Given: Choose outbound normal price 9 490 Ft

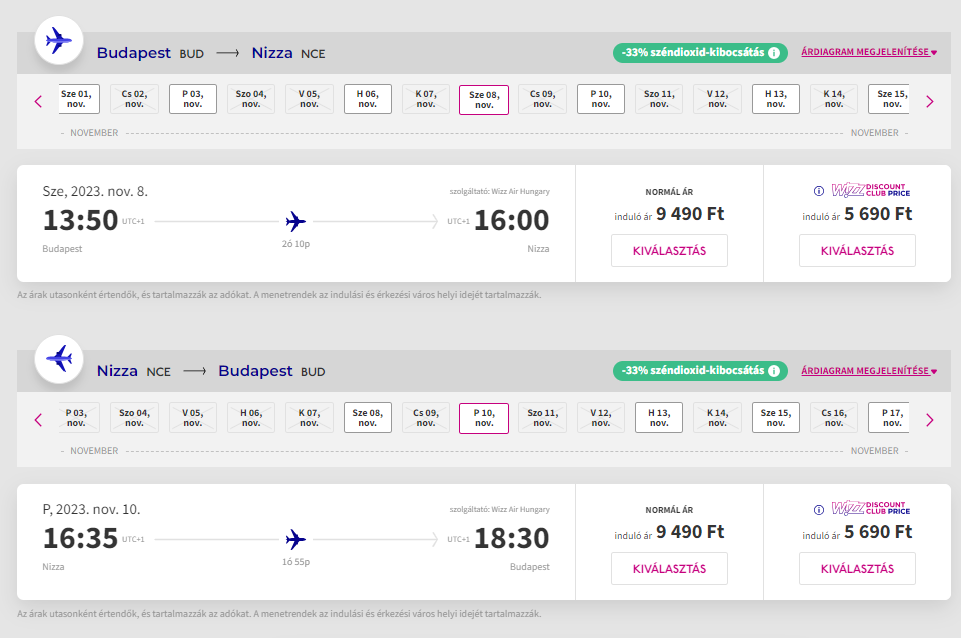Looking at the screenshot, I should pyautogui.click(x=669, y=251).
